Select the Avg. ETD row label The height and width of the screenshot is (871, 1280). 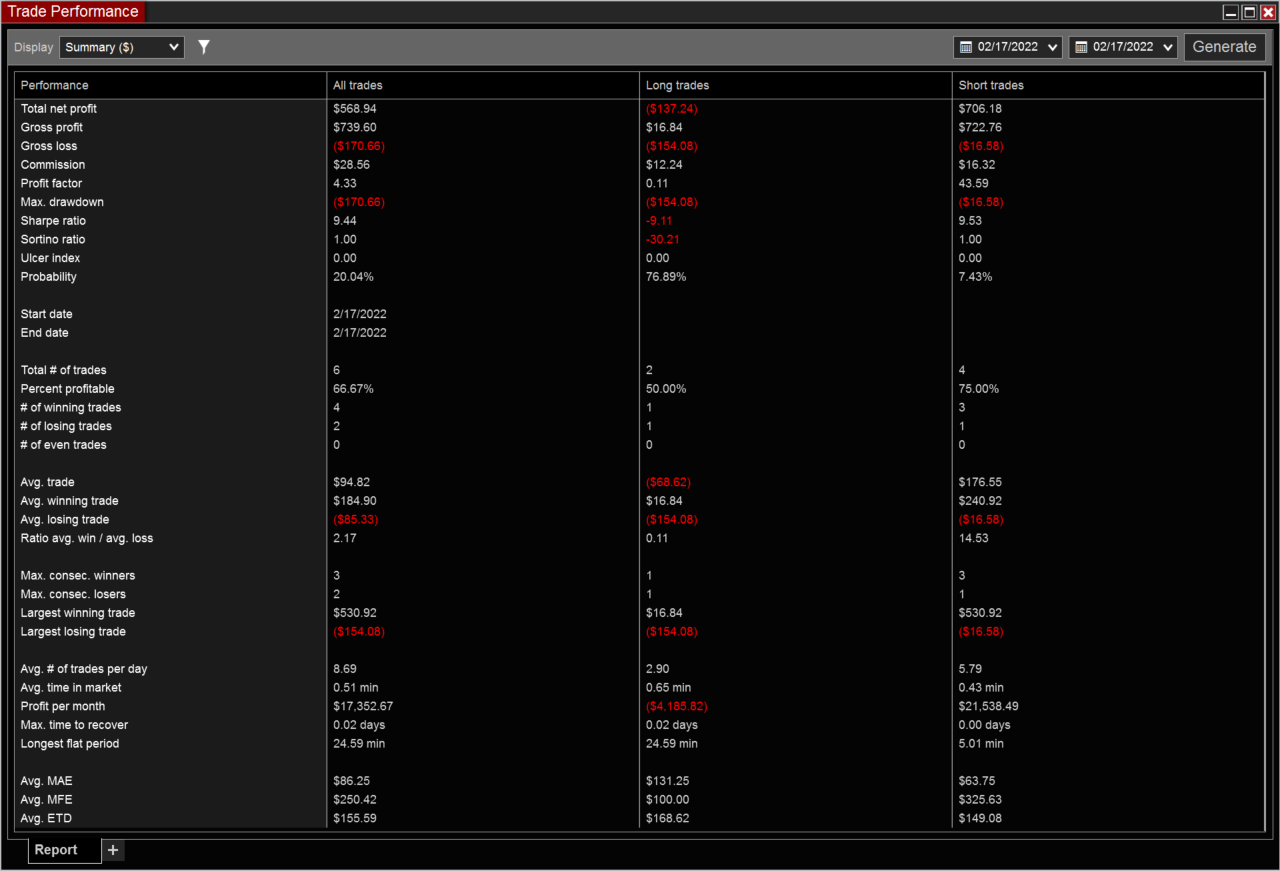click(46, 819)
